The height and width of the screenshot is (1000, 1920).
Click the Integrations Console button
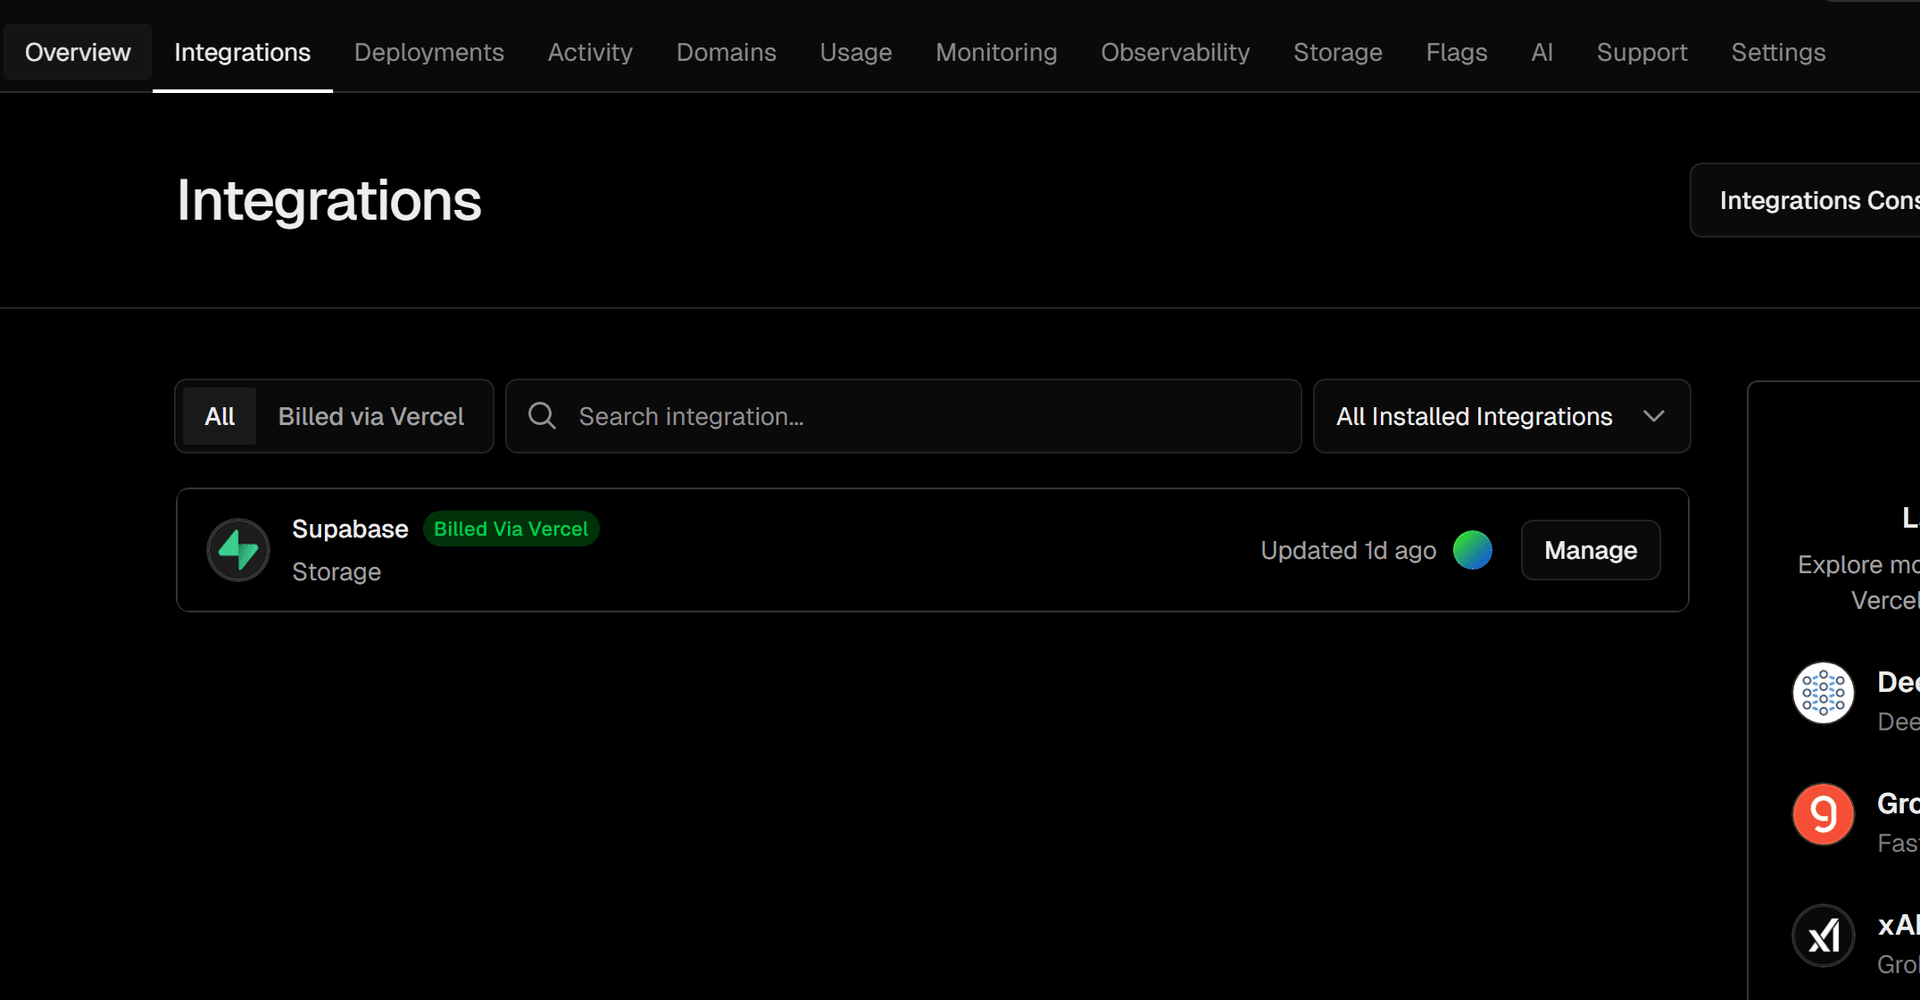(1806, 200)
